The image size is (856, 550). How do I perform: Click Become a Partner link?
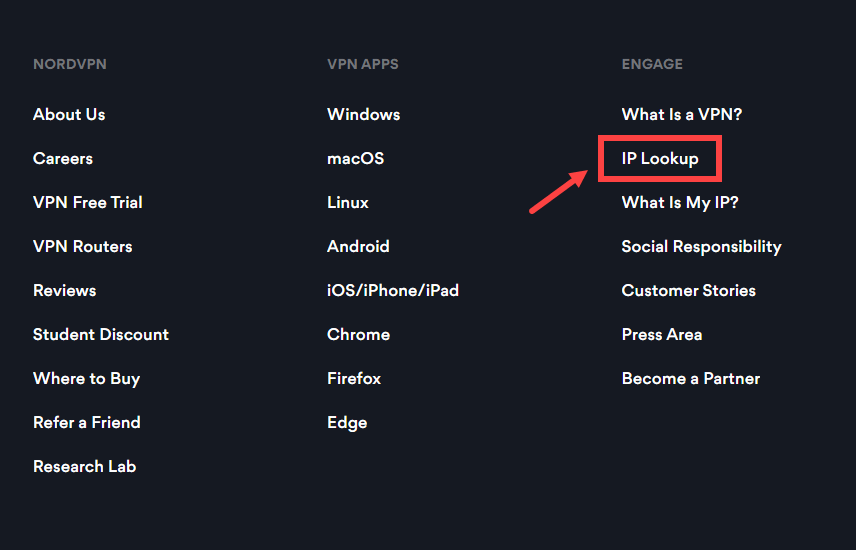(x=691, y=379)
